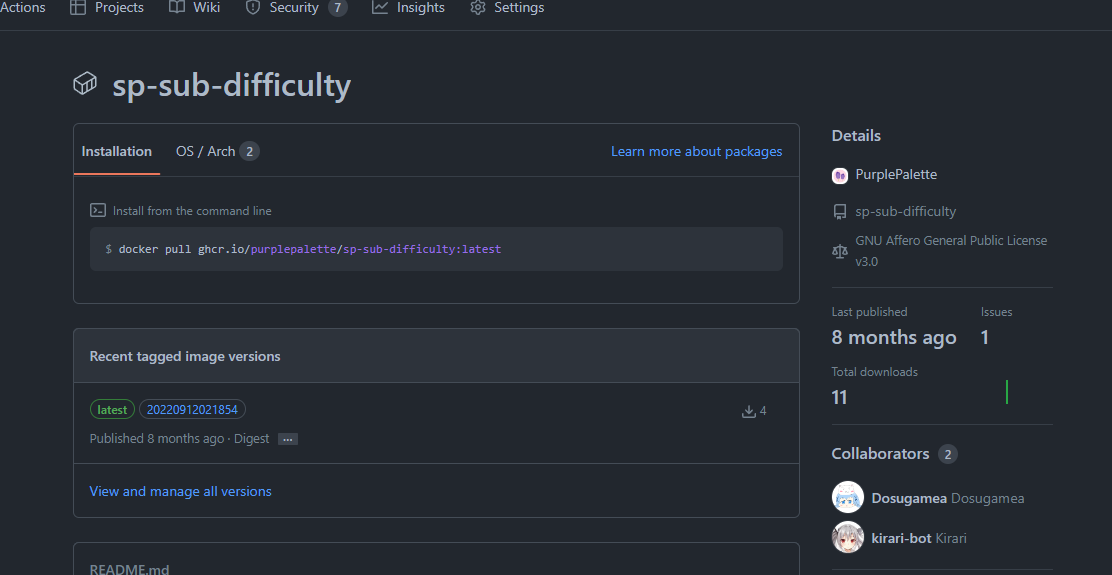Open the Projects tab icon

tap(77, 8)
